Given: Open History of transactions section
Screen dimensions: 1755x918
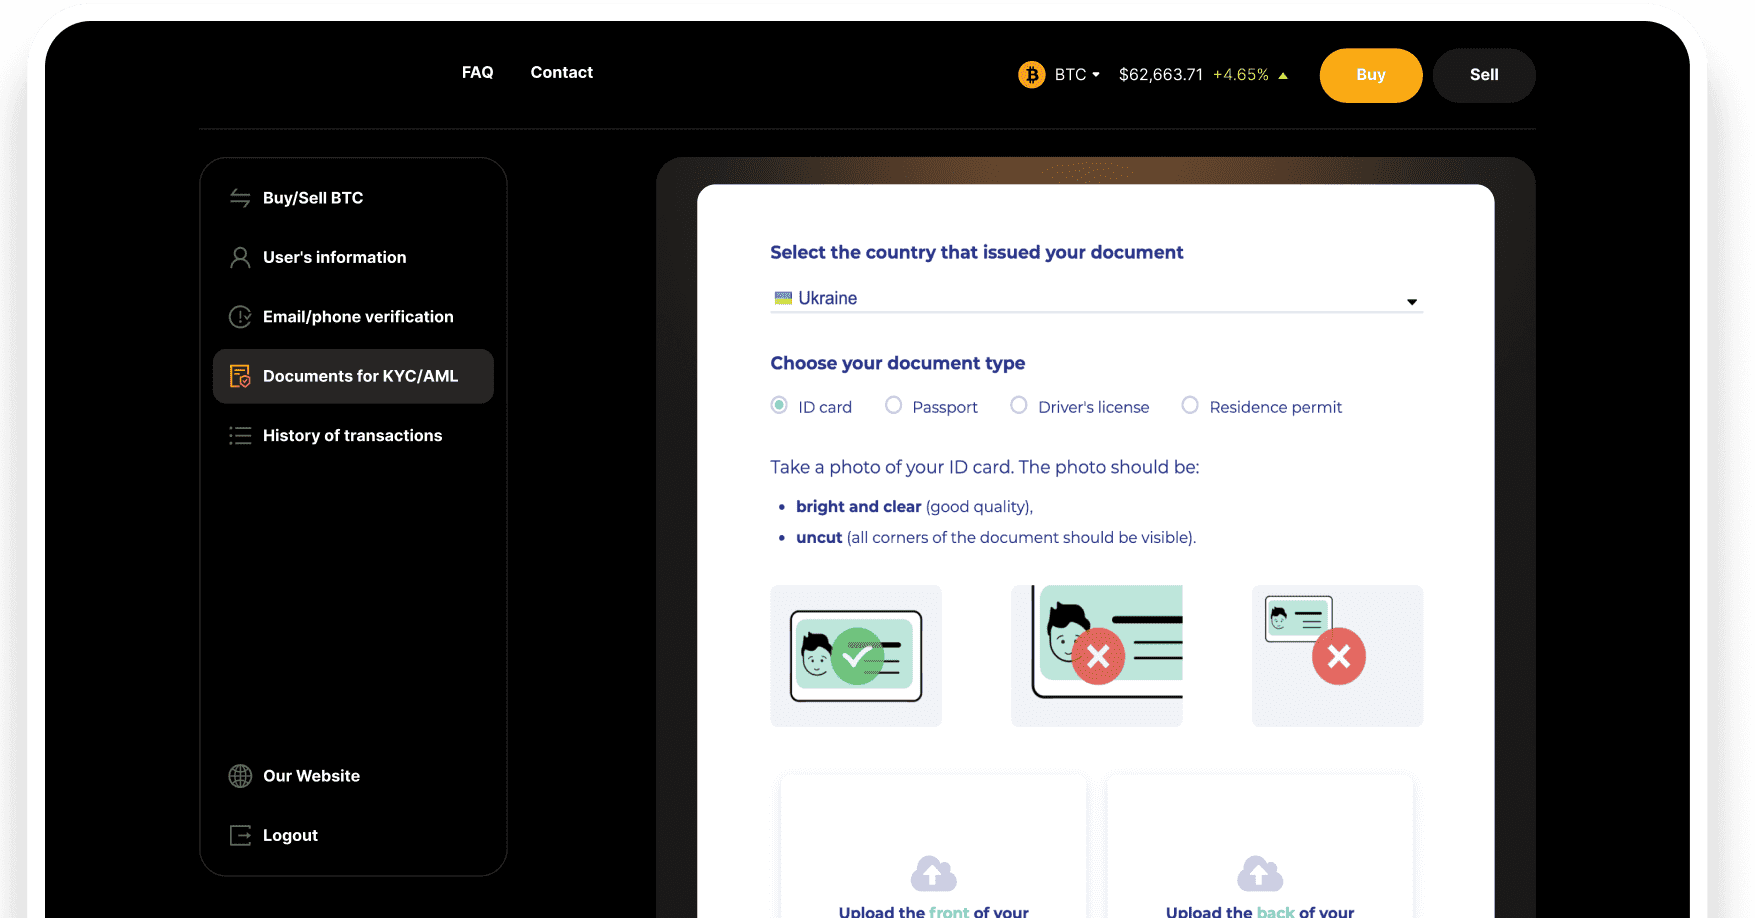Looking at the screenshot, I should click(x=353, y=436).
